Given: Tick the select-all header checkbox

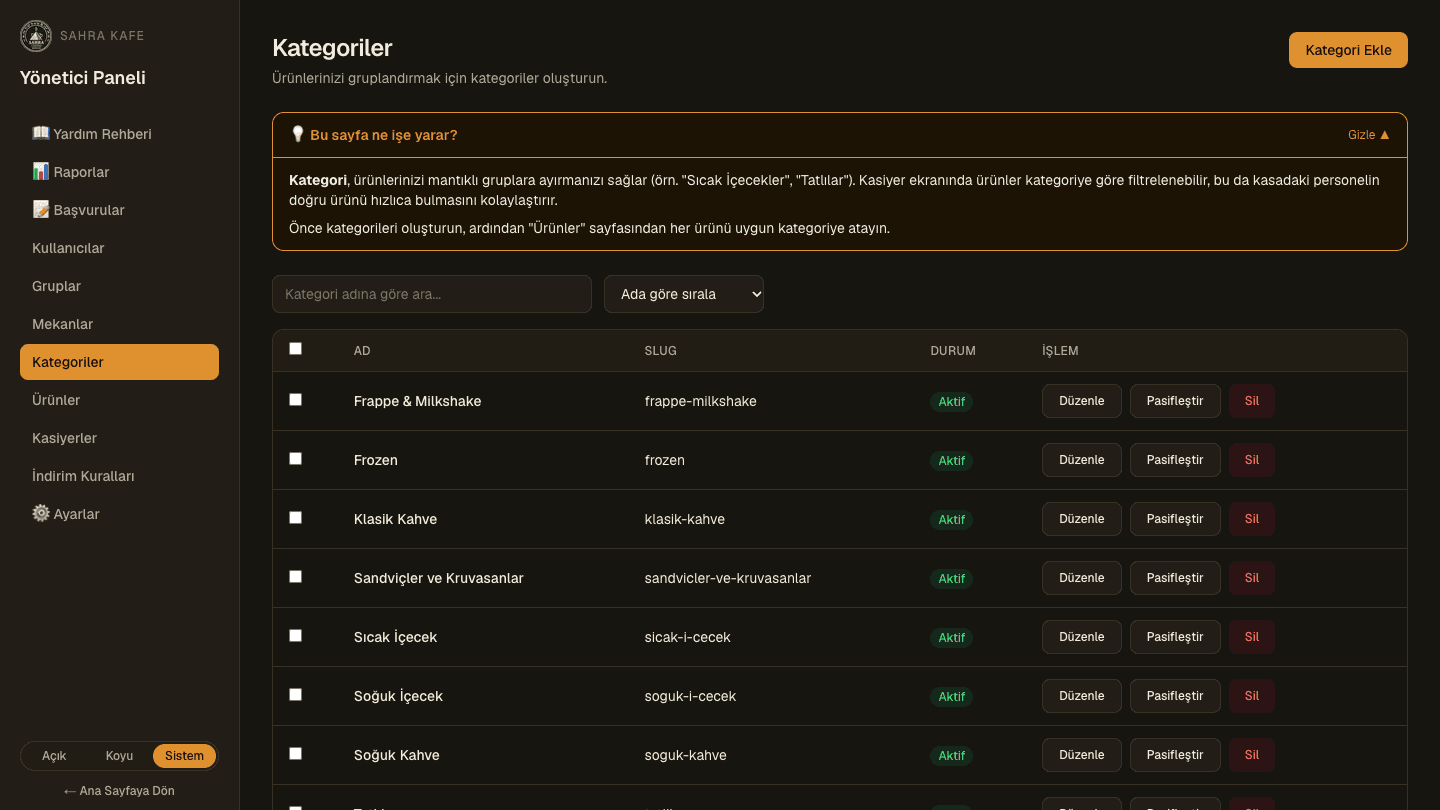Looking at the screenshot, I should pyautogui.click(x=295, y=349).
